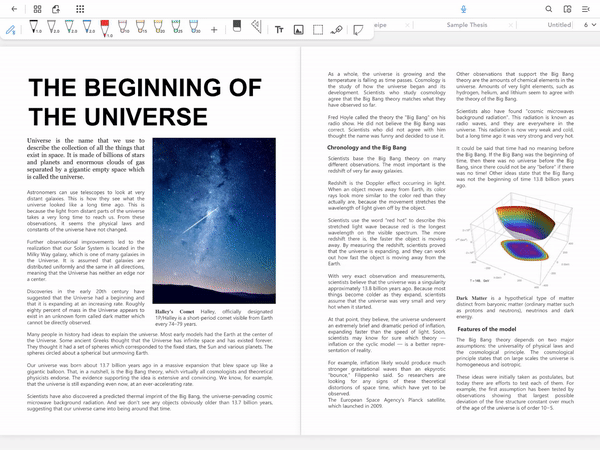Open the ruler triangle tool

256,26
